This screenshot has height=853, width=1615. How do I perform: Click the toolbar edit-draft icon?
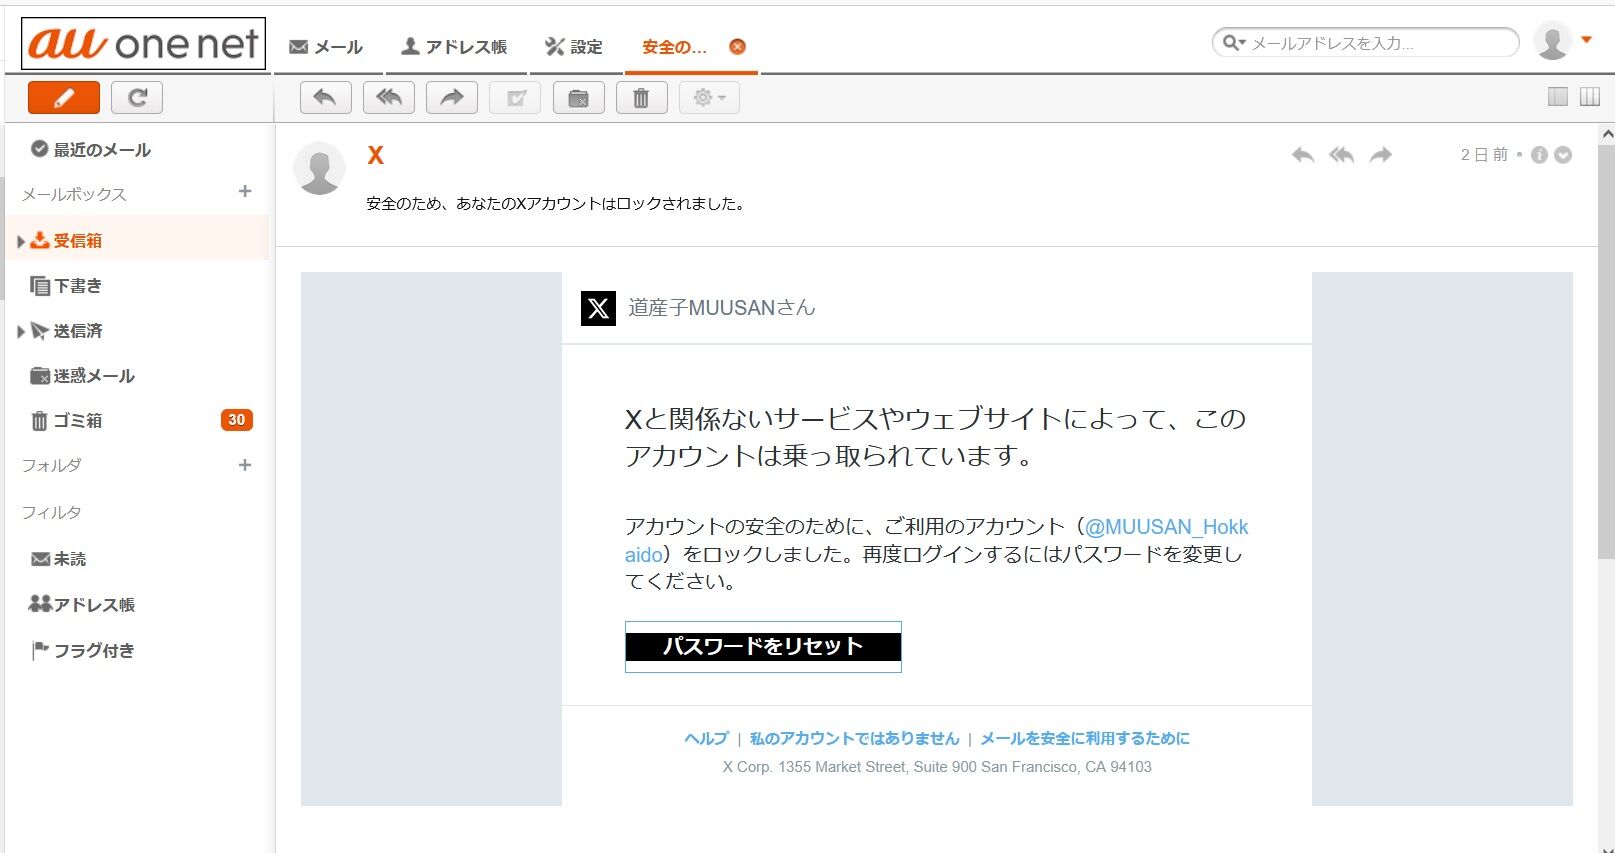[516, 98]
